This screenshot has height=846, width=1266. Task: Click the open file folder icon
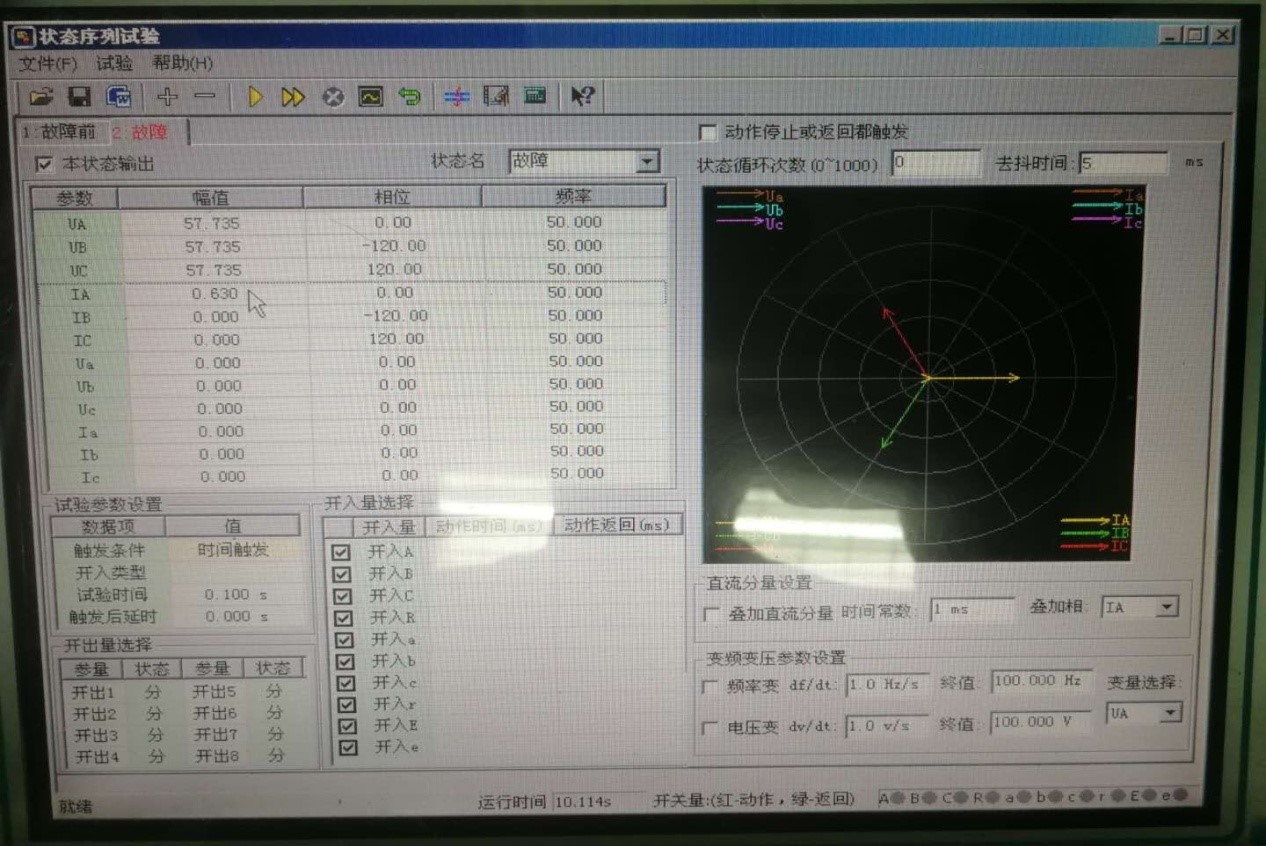point(41,96)
